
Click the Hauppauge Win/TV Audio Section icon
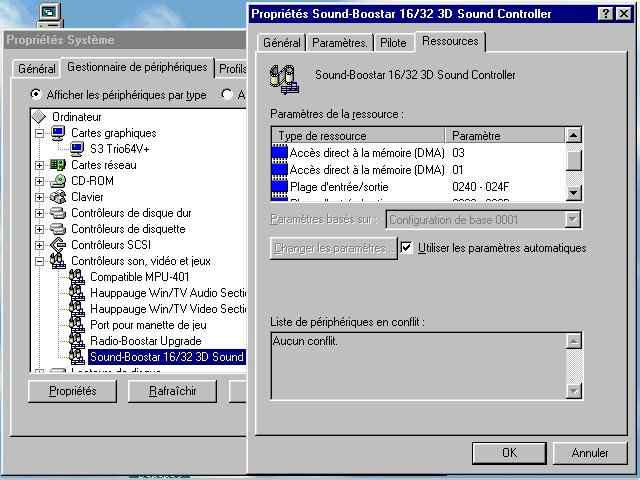tap(77, 293)
